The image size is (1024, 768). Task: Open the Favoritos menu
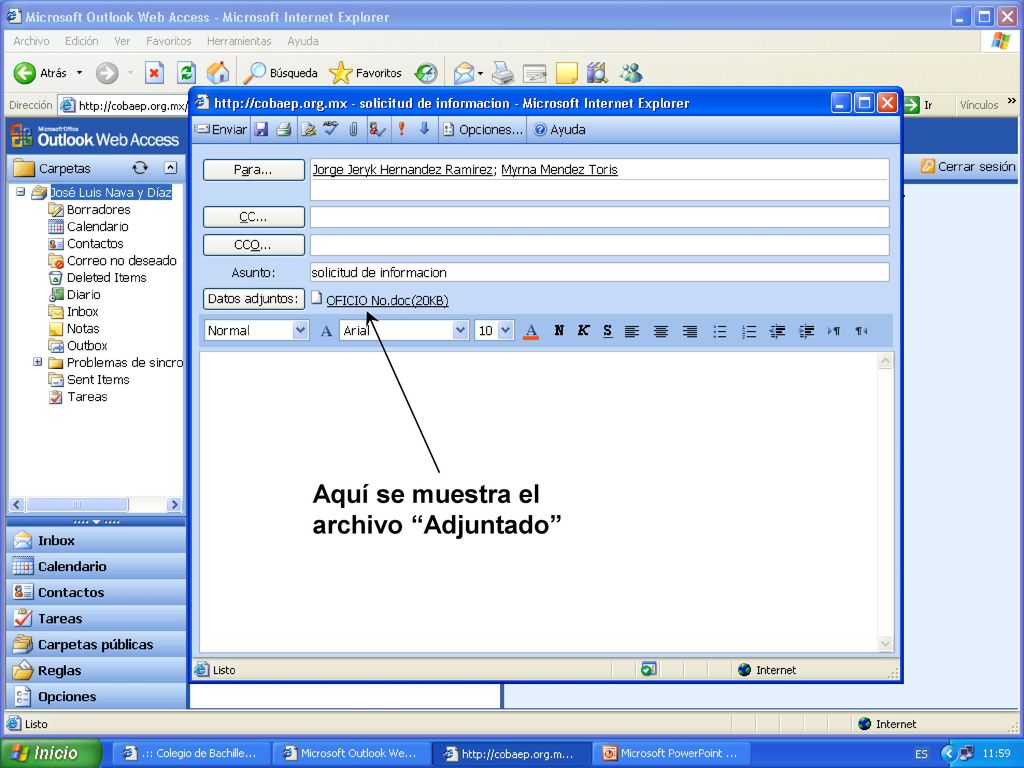[x=168, y=40]
